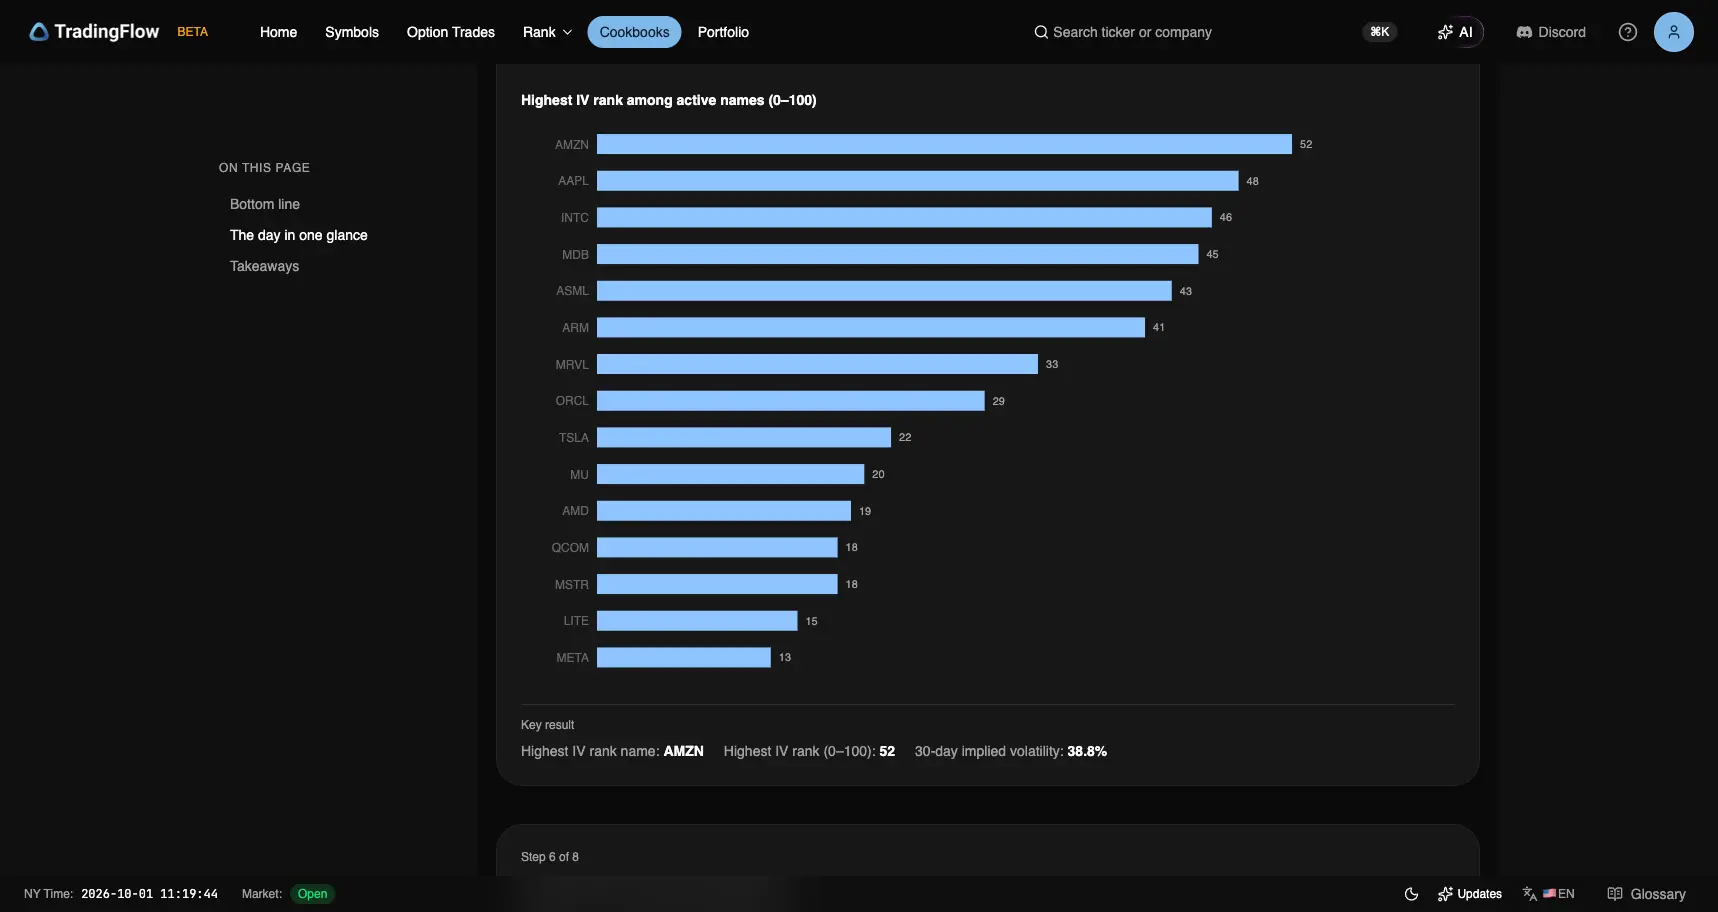Viewport: 1718px width, 912px height.
Task: Click the MDB ticker label
Action: coord(575,255)
